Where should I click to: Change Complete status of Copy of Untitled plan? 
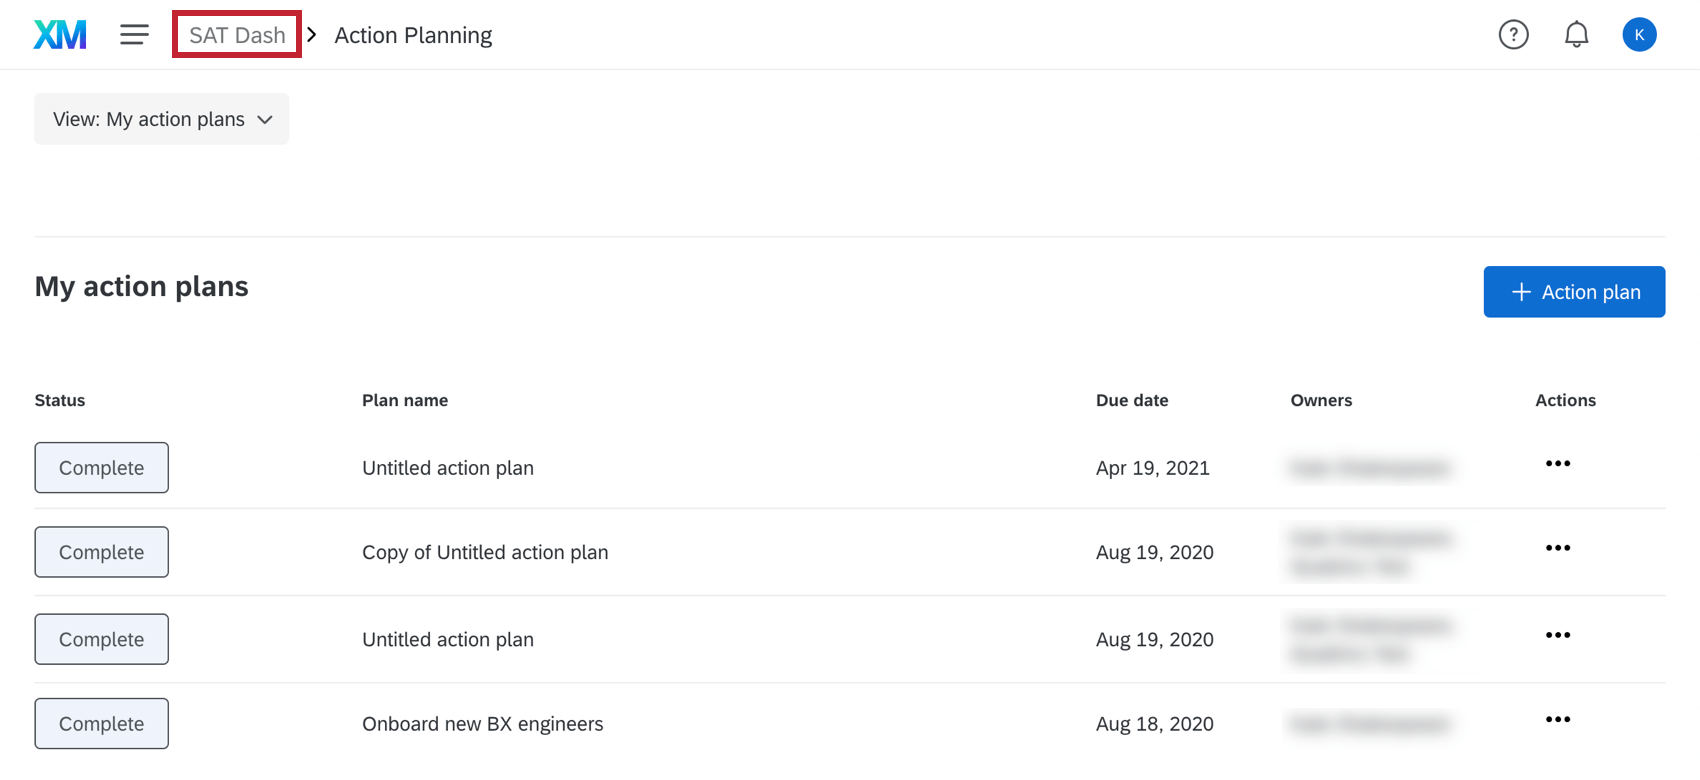pyautogui.click(x=101, y=552)
